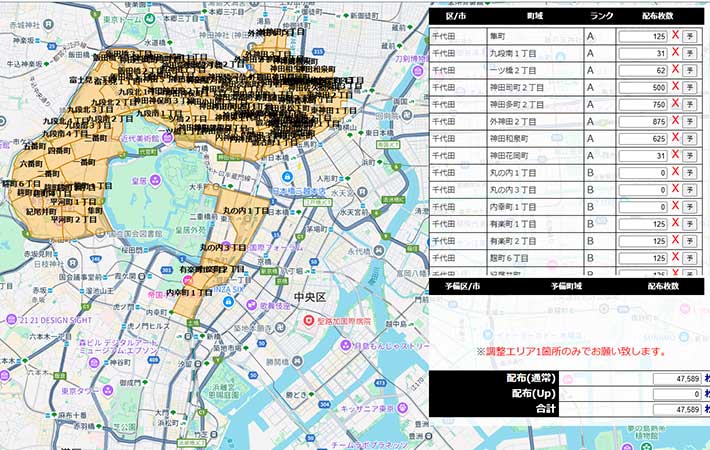Screen dimensions: 710x450
Task: Click the 予 button for 九段南1丁目
Action: coord(691,53)
